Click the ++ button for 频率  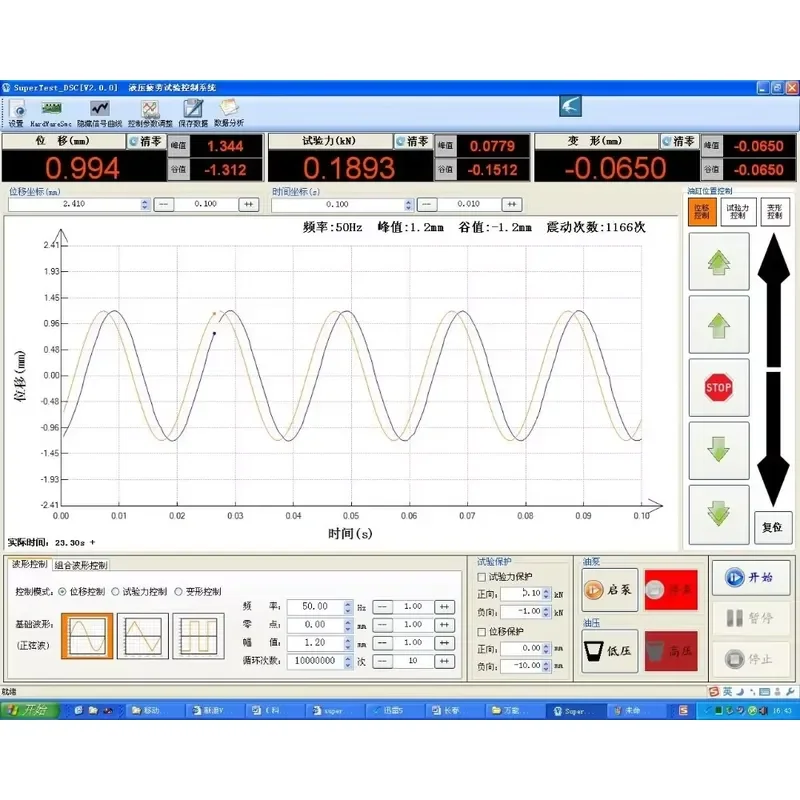(444, 607)
